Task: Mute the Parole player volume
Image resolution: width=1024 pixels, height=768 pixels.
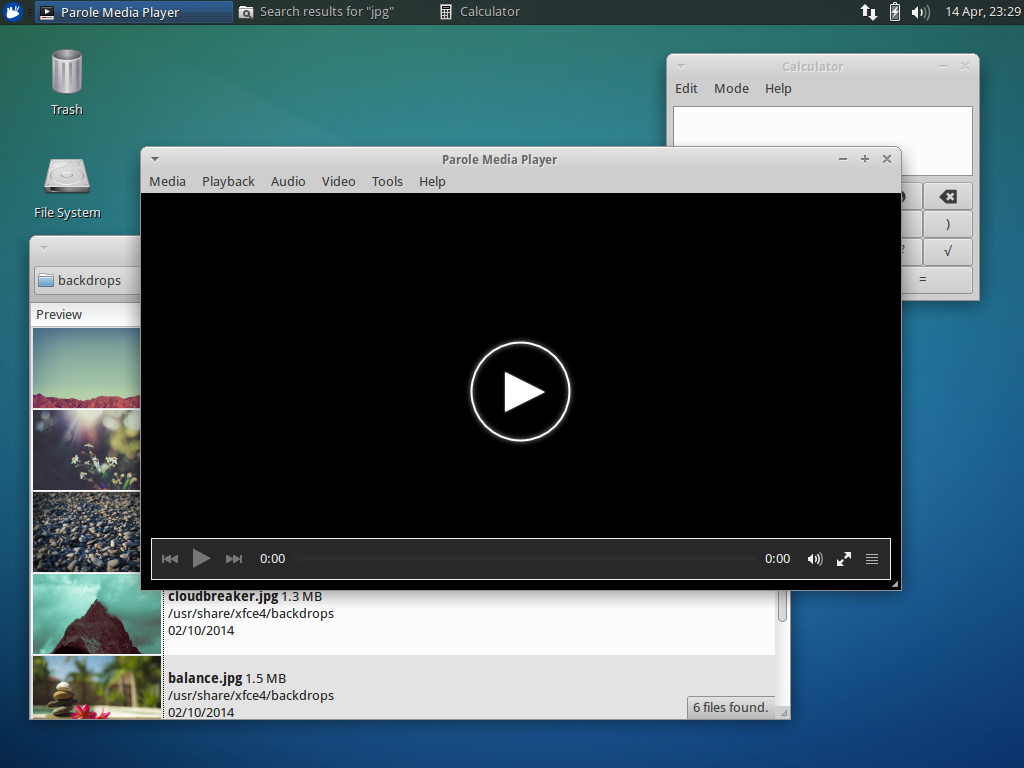Action: click(815, 559)
